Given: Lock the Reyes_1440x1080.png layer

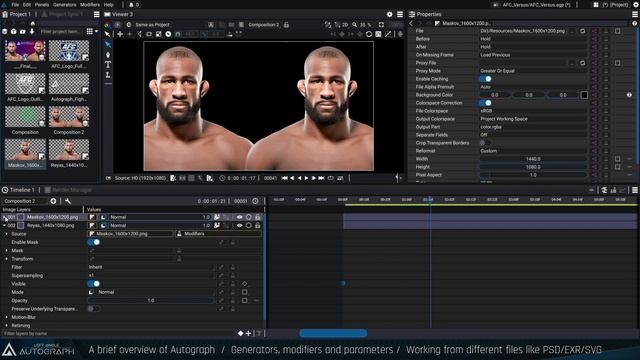Looking at the screenshot, I should click(x=258, y=225).
